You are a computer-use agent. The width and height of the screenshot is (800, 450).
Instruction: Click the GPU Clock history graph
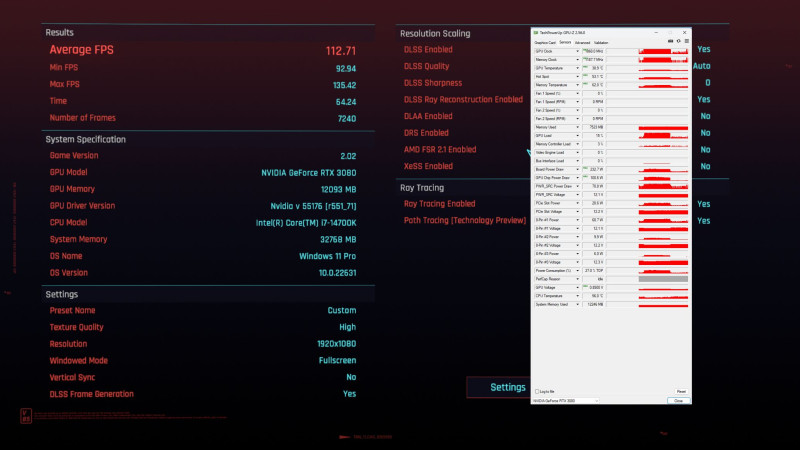pyautogui.click(x=647, y=52)
